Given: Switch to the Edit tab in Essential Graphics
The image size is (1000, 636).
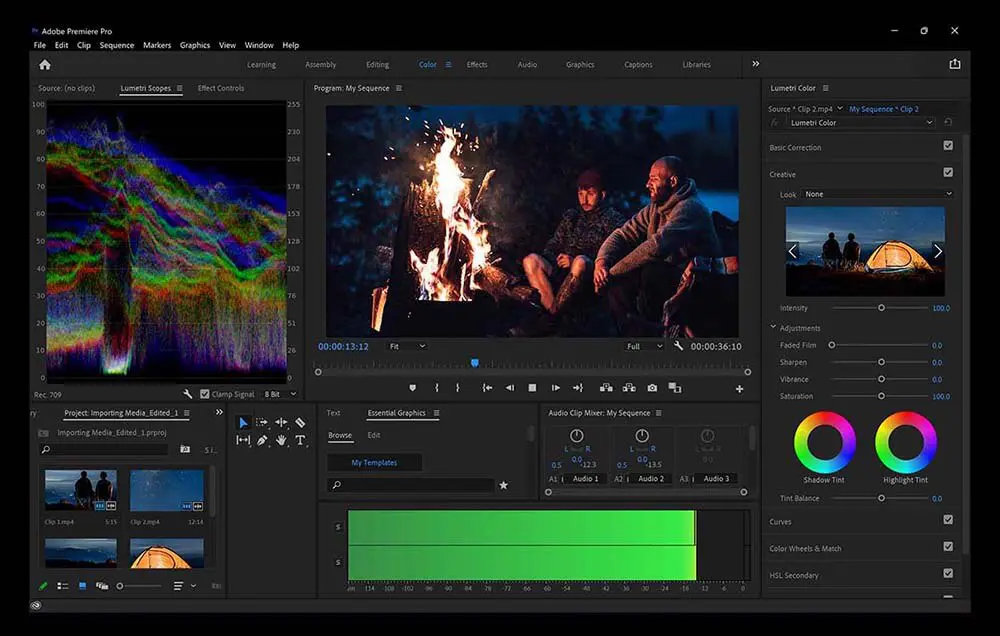Looking at the screenshot, I should [374, 435].
